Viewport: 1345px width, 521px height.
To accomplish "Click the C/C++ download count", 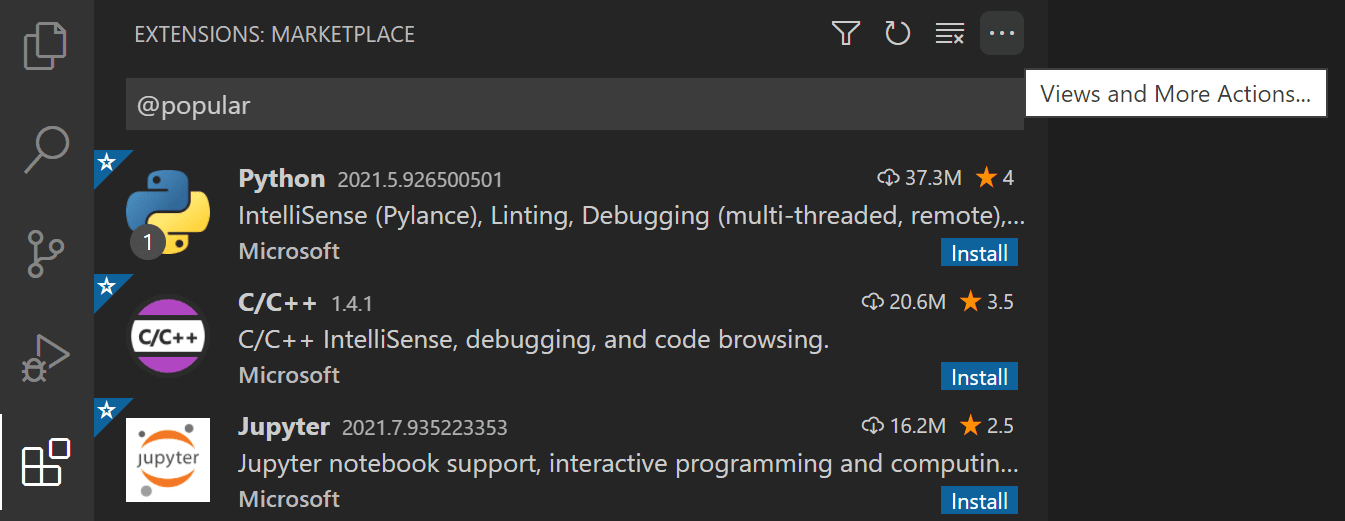I will pos(903,302).
